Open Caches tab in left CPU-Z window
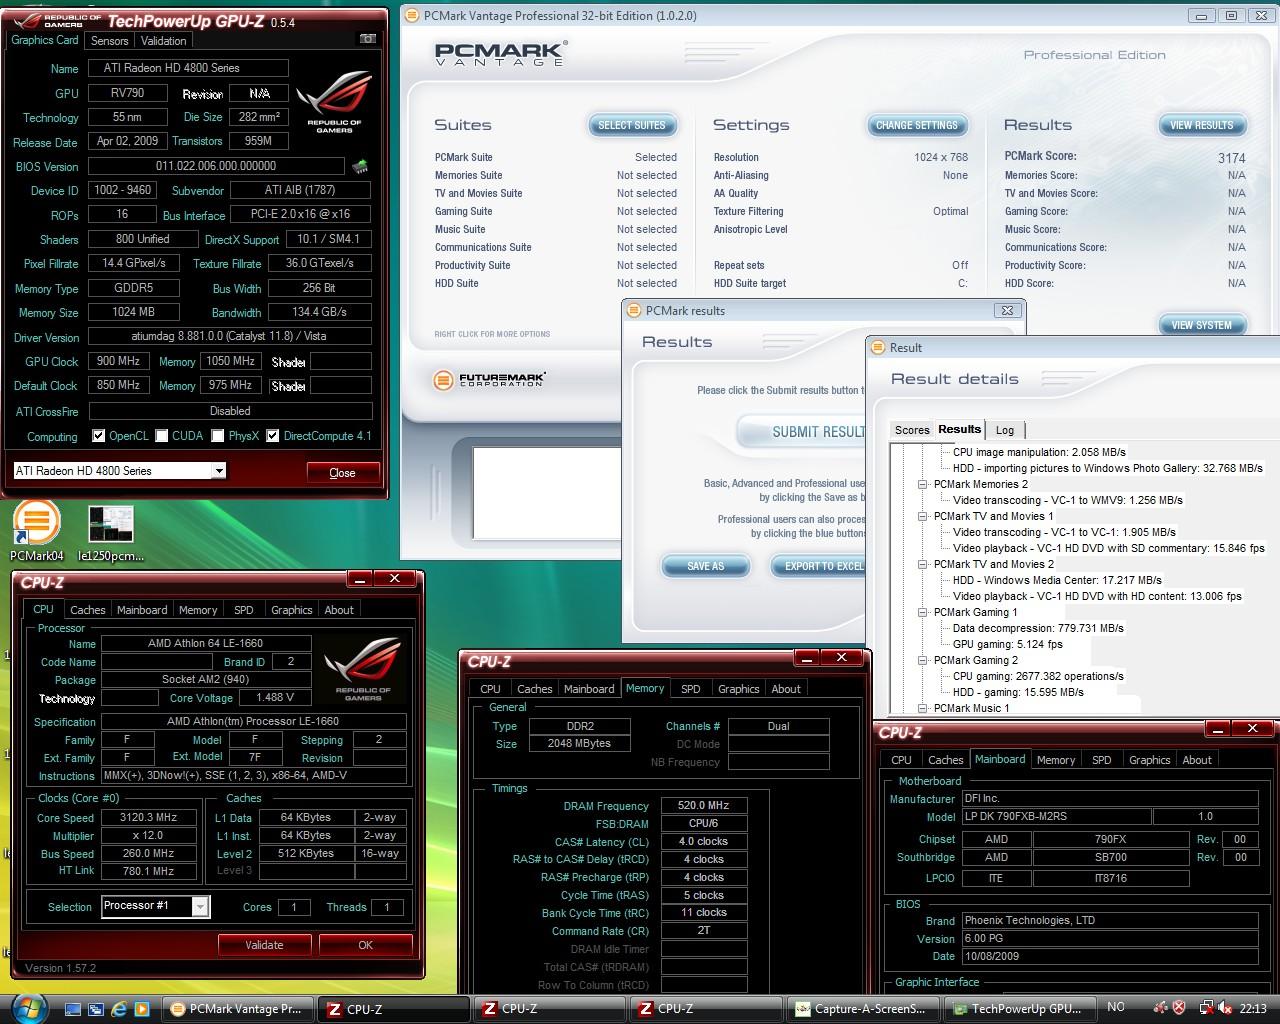Screen dimensions: 1280x1024 (x=87, y=610)
